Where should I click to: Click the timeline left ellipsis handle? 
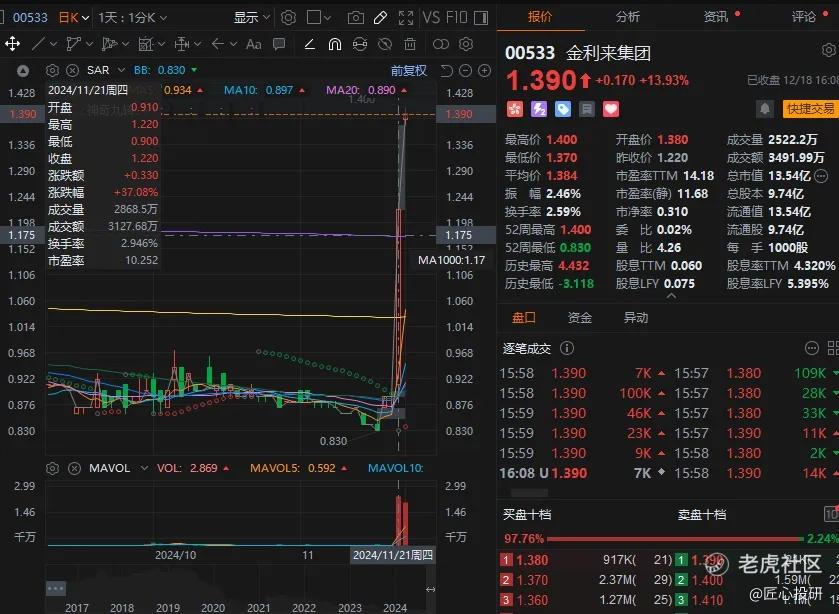pyautogui.click(x=56, y=588)
